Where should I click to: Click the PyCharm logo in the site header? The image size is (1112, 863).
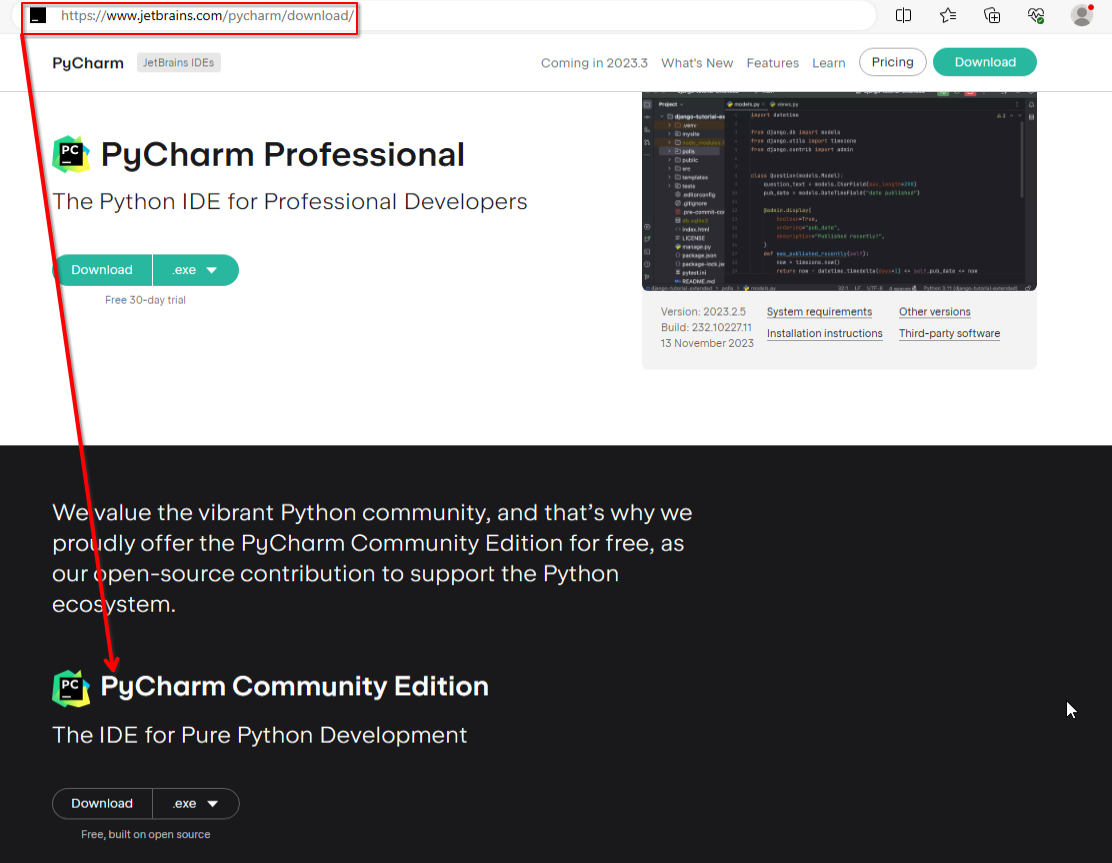(x=87, y=62)
